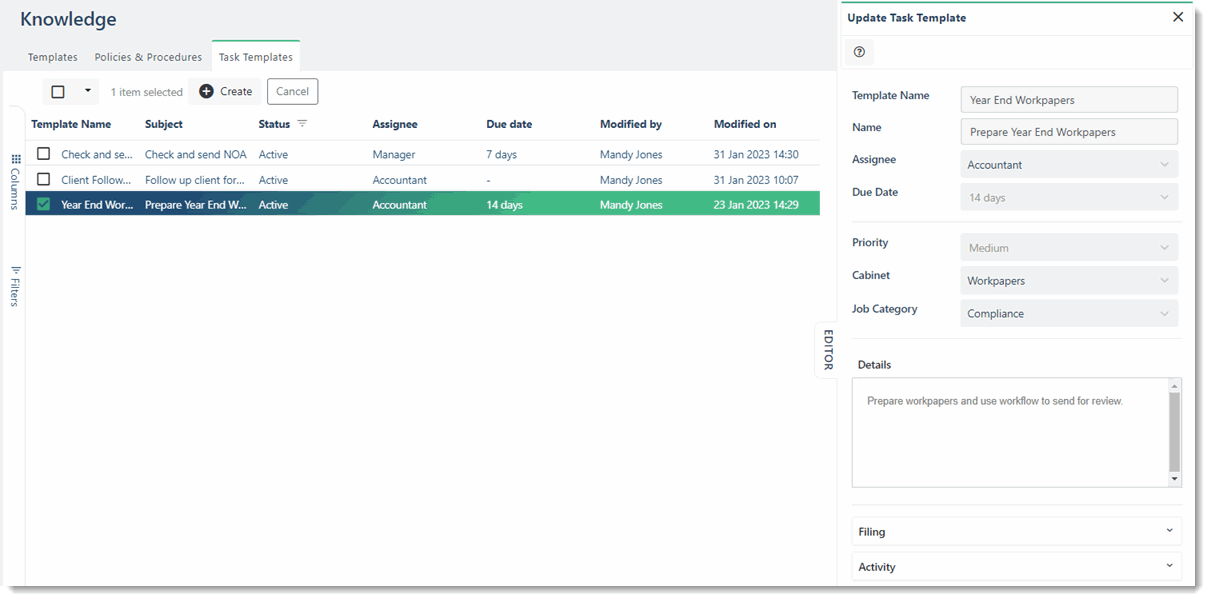Sort by Assignee column header
The width and height of the screenshot is (1210, 601).
(395, 124)
